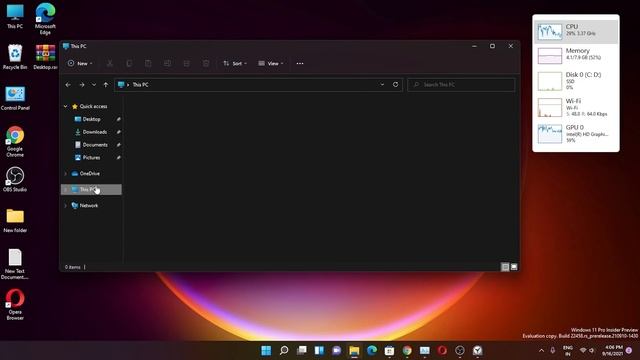Open Task View from the taskbar
The height and width of the screenshot is (360, 640).
click(302, 350)
